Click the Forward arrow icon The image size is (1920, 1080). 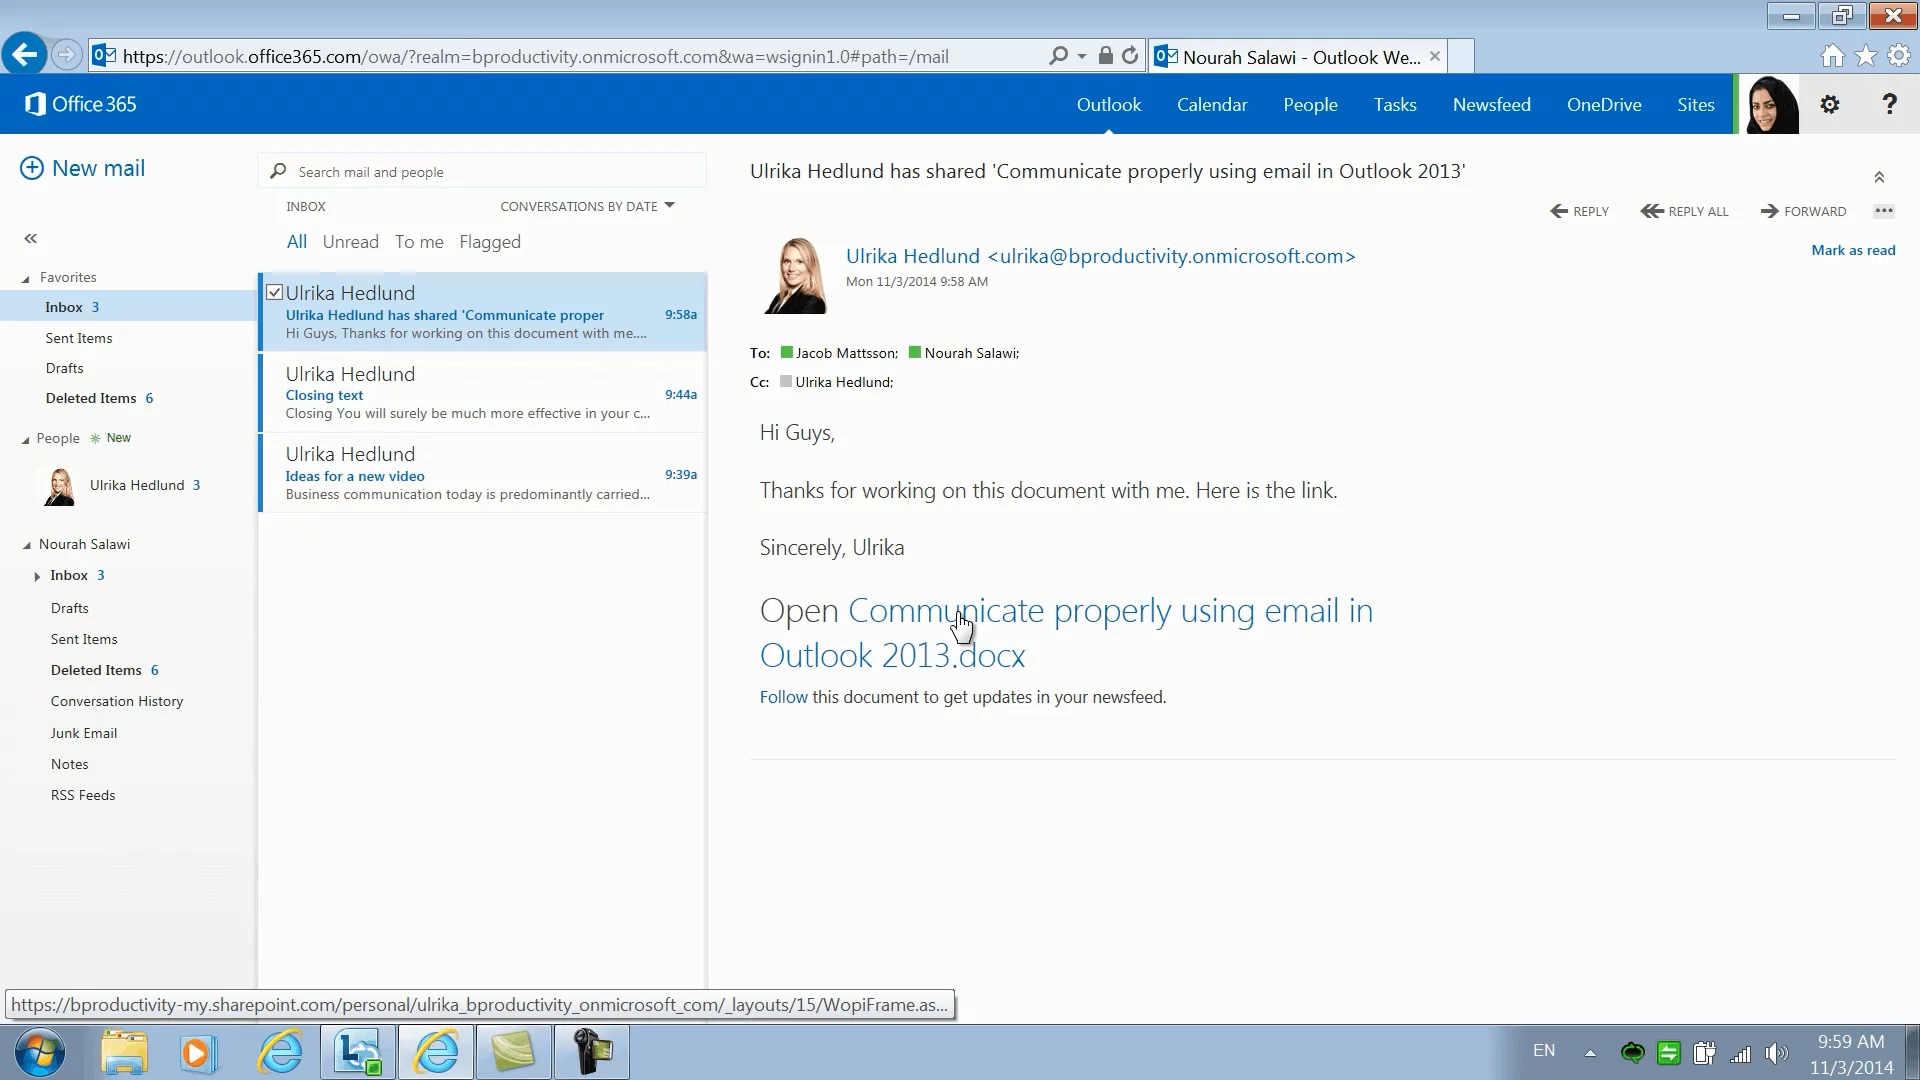click(1769, 211)
